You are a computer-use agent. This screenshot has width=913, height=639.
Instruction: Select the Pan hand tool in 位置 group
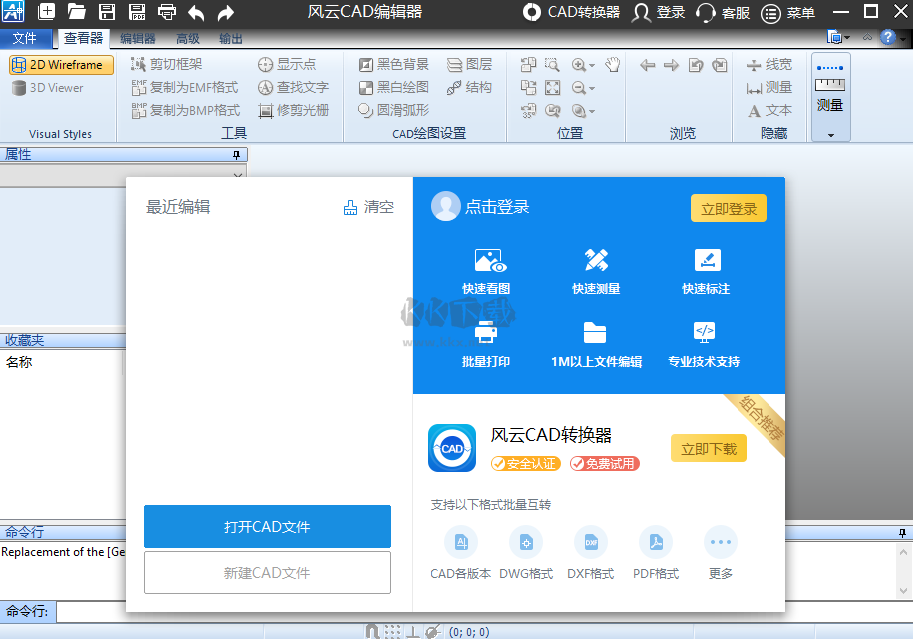tap(611, 66)
